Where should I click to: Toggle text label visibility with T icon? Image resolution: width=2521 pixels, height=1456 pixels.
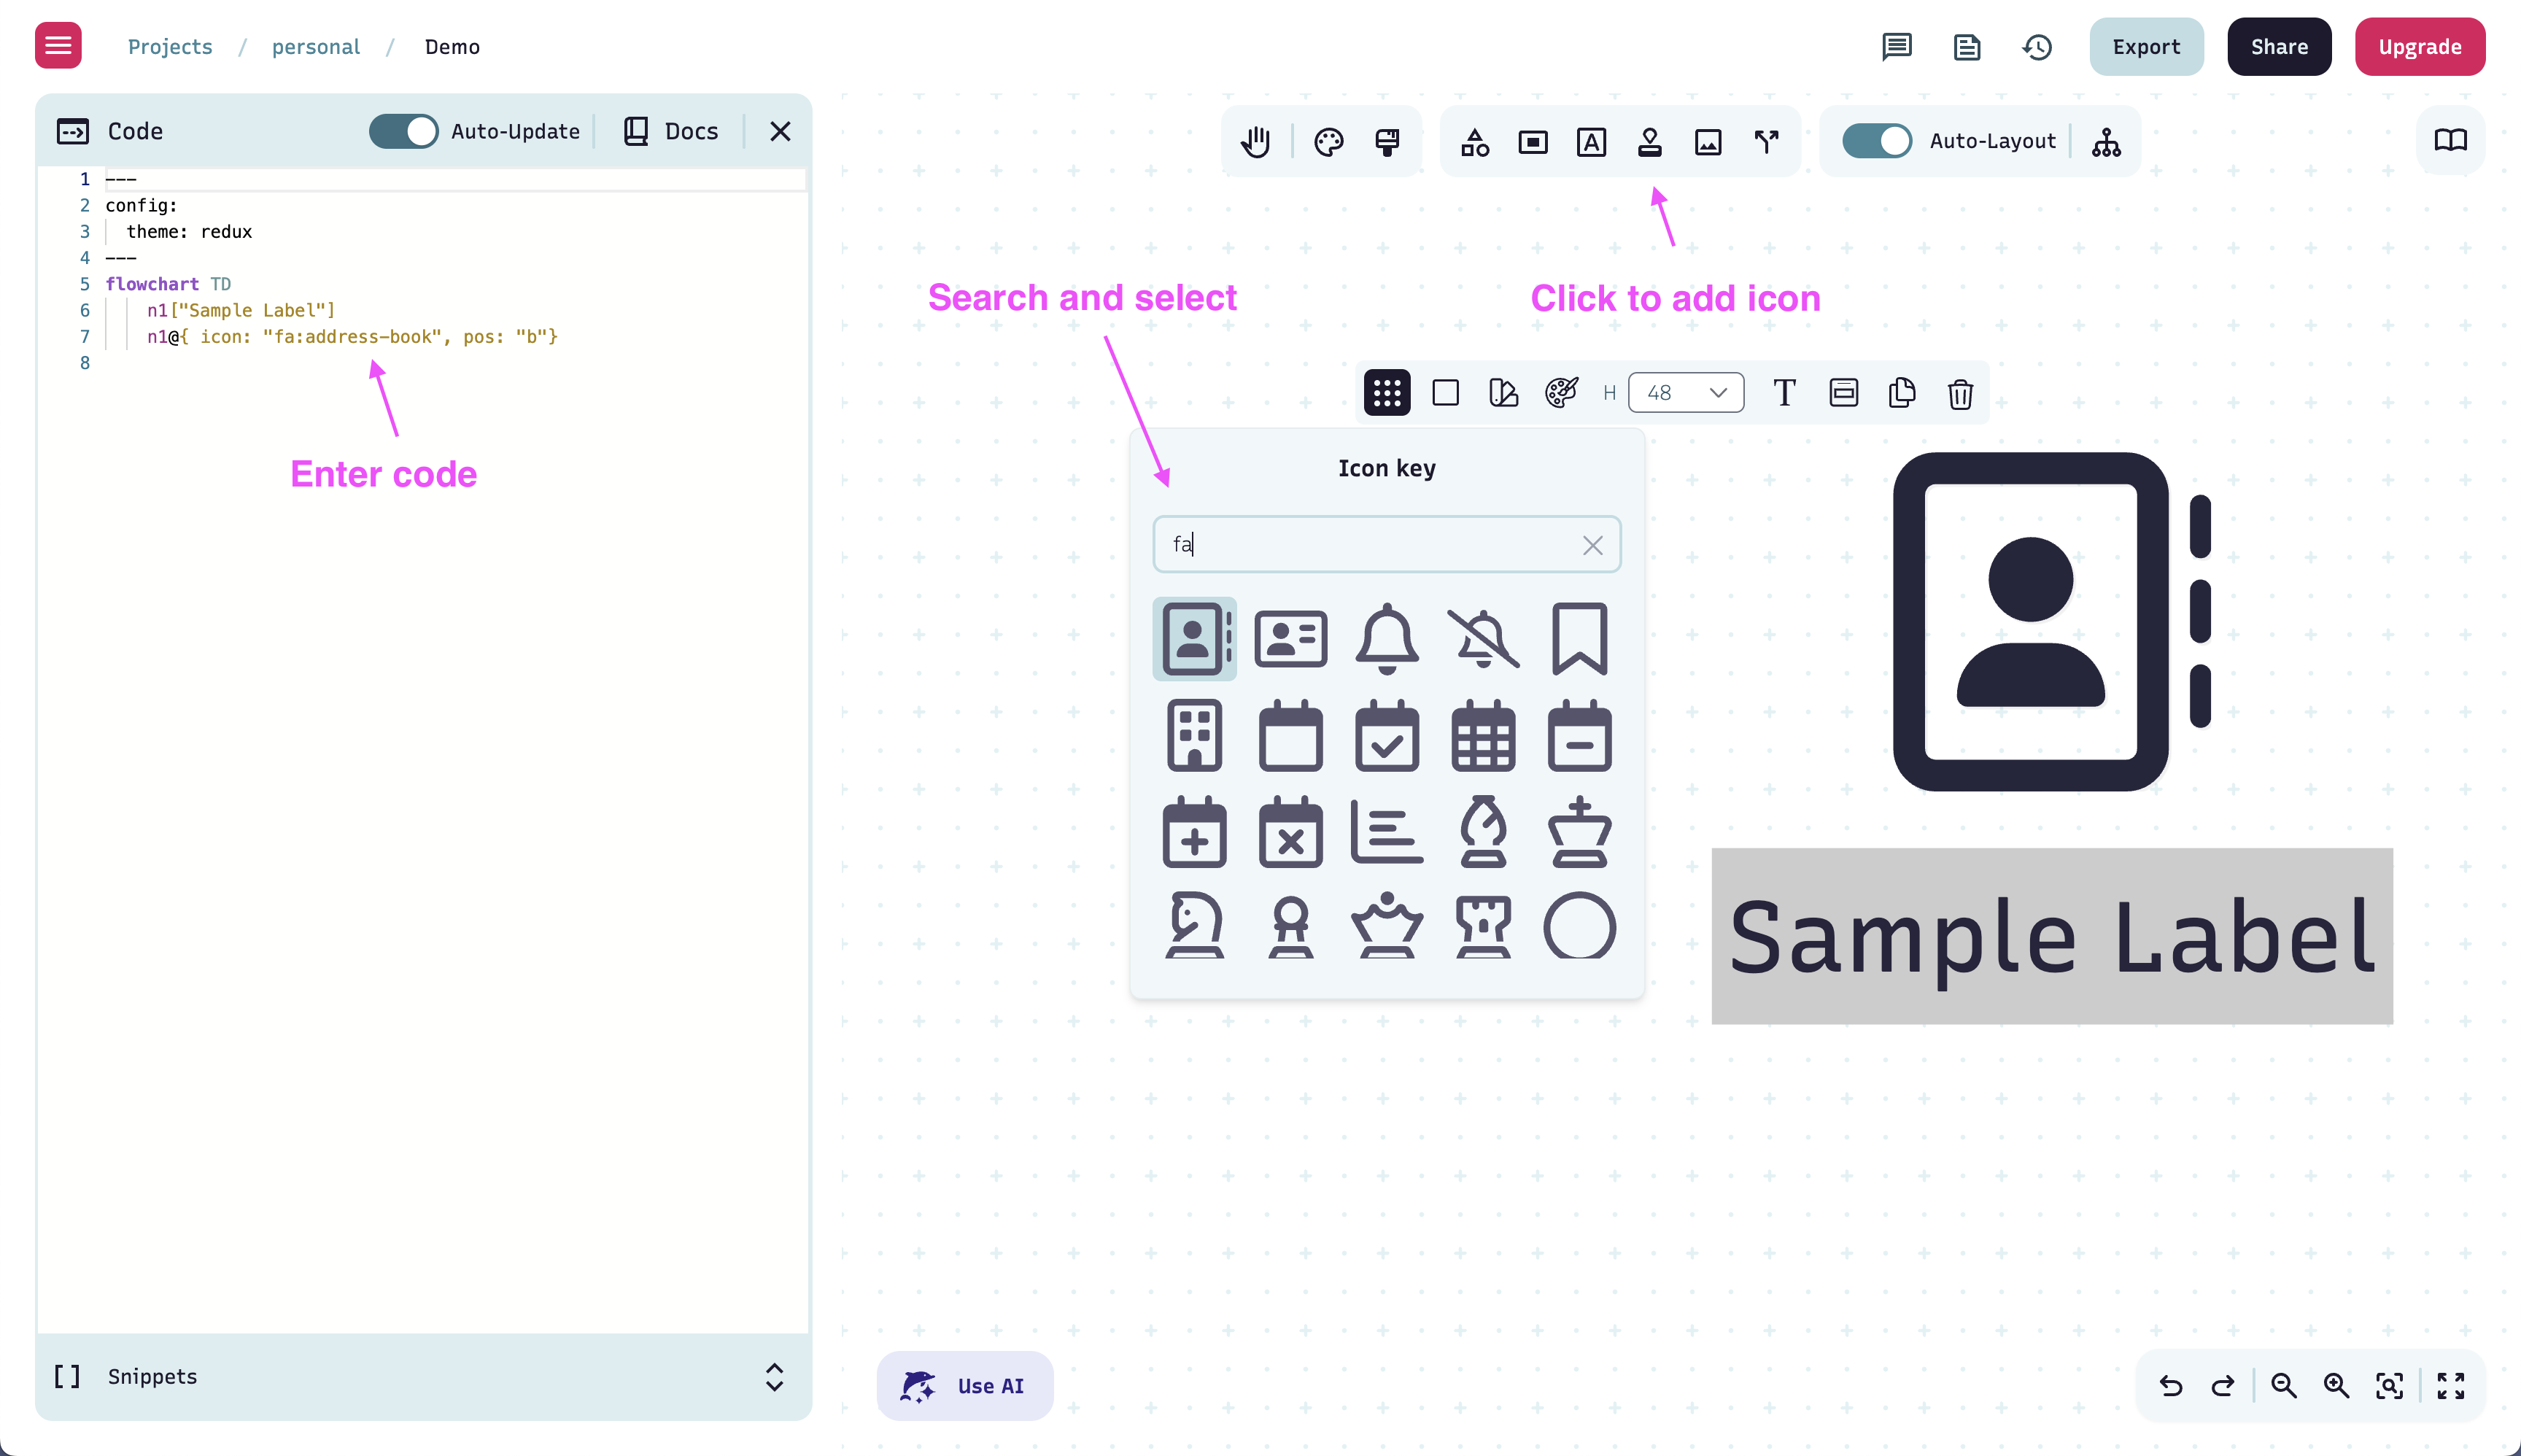pos(1786,392)
